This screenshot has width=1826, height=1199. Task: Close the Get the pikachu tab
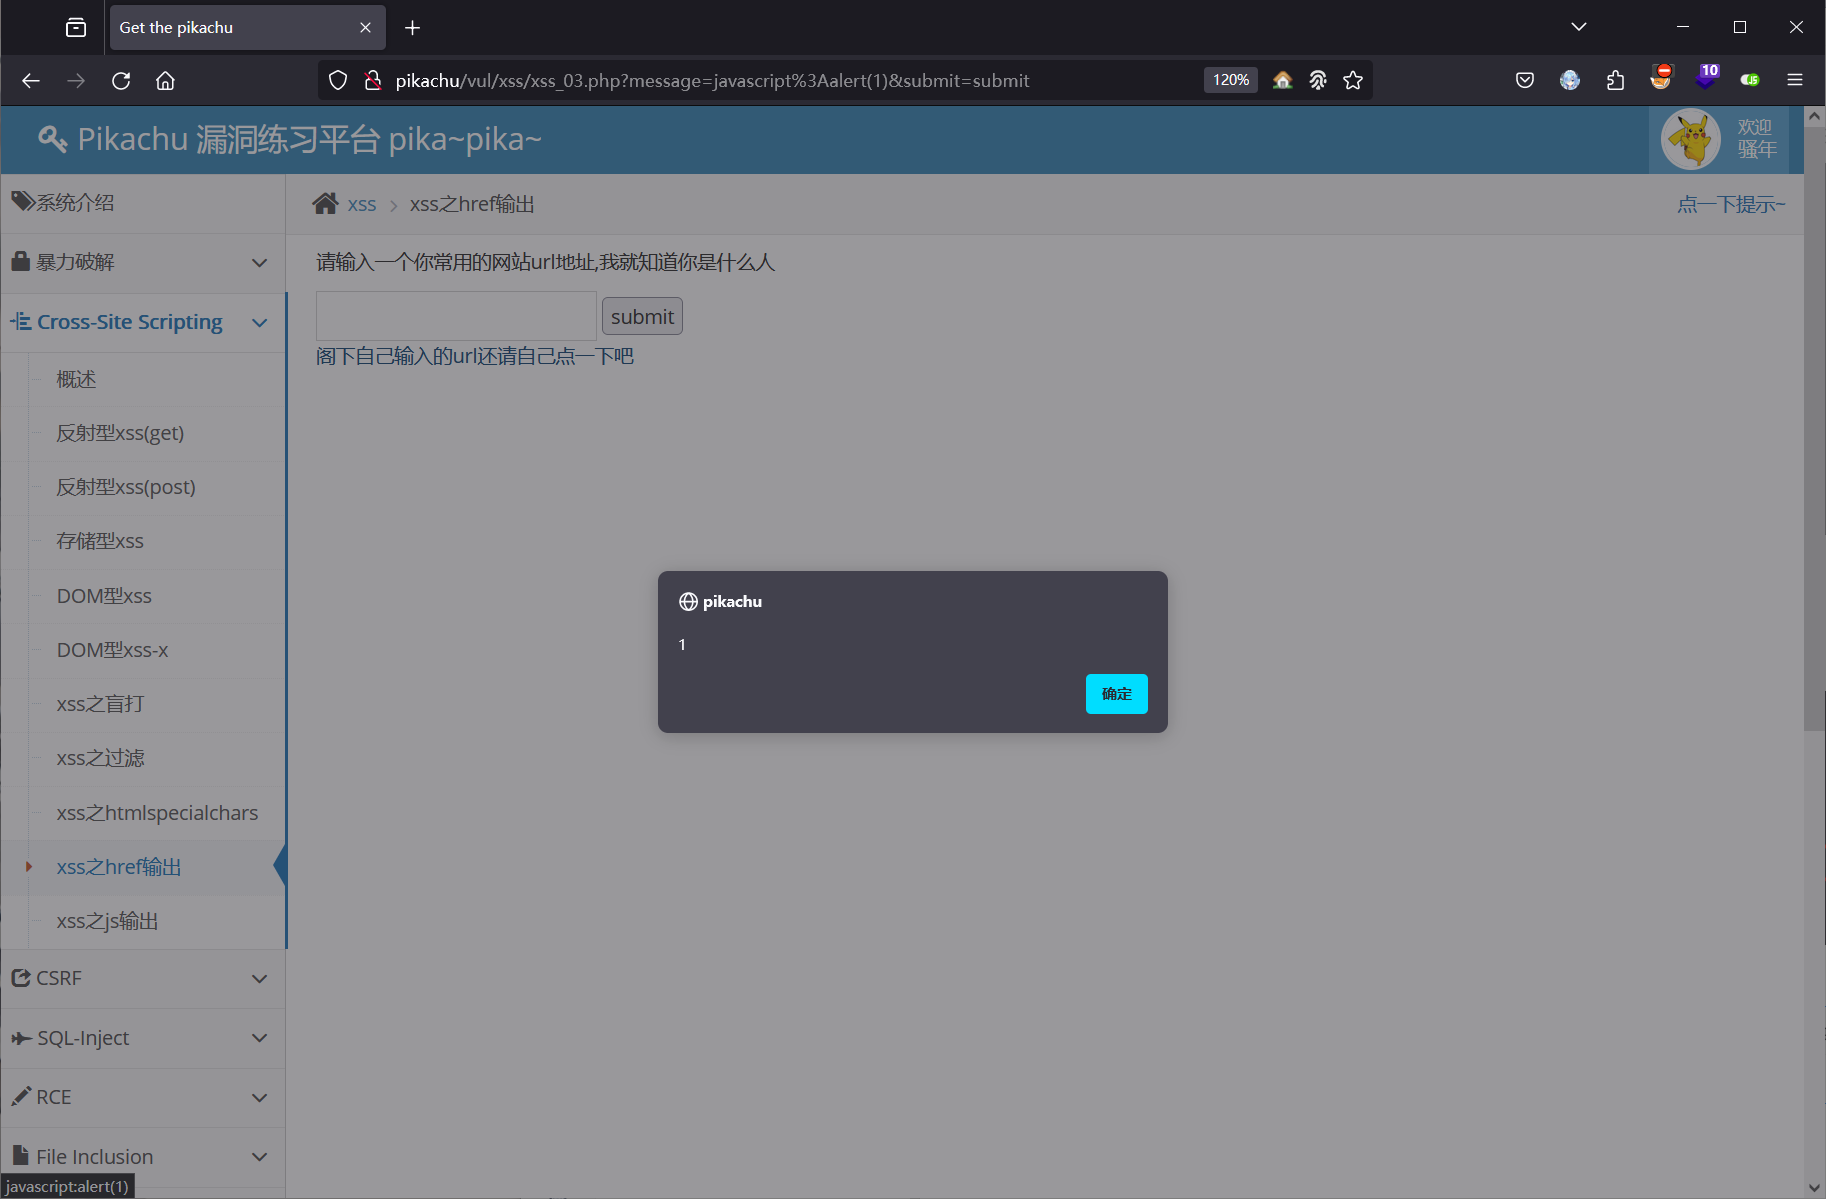pos(365,27)
